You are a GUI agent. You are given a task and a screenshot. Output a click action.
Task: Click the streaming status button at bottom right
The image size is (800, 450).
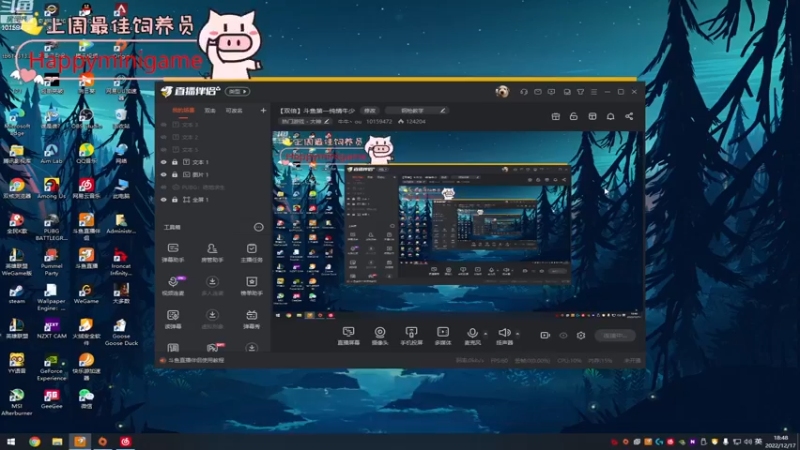(615, 335)
